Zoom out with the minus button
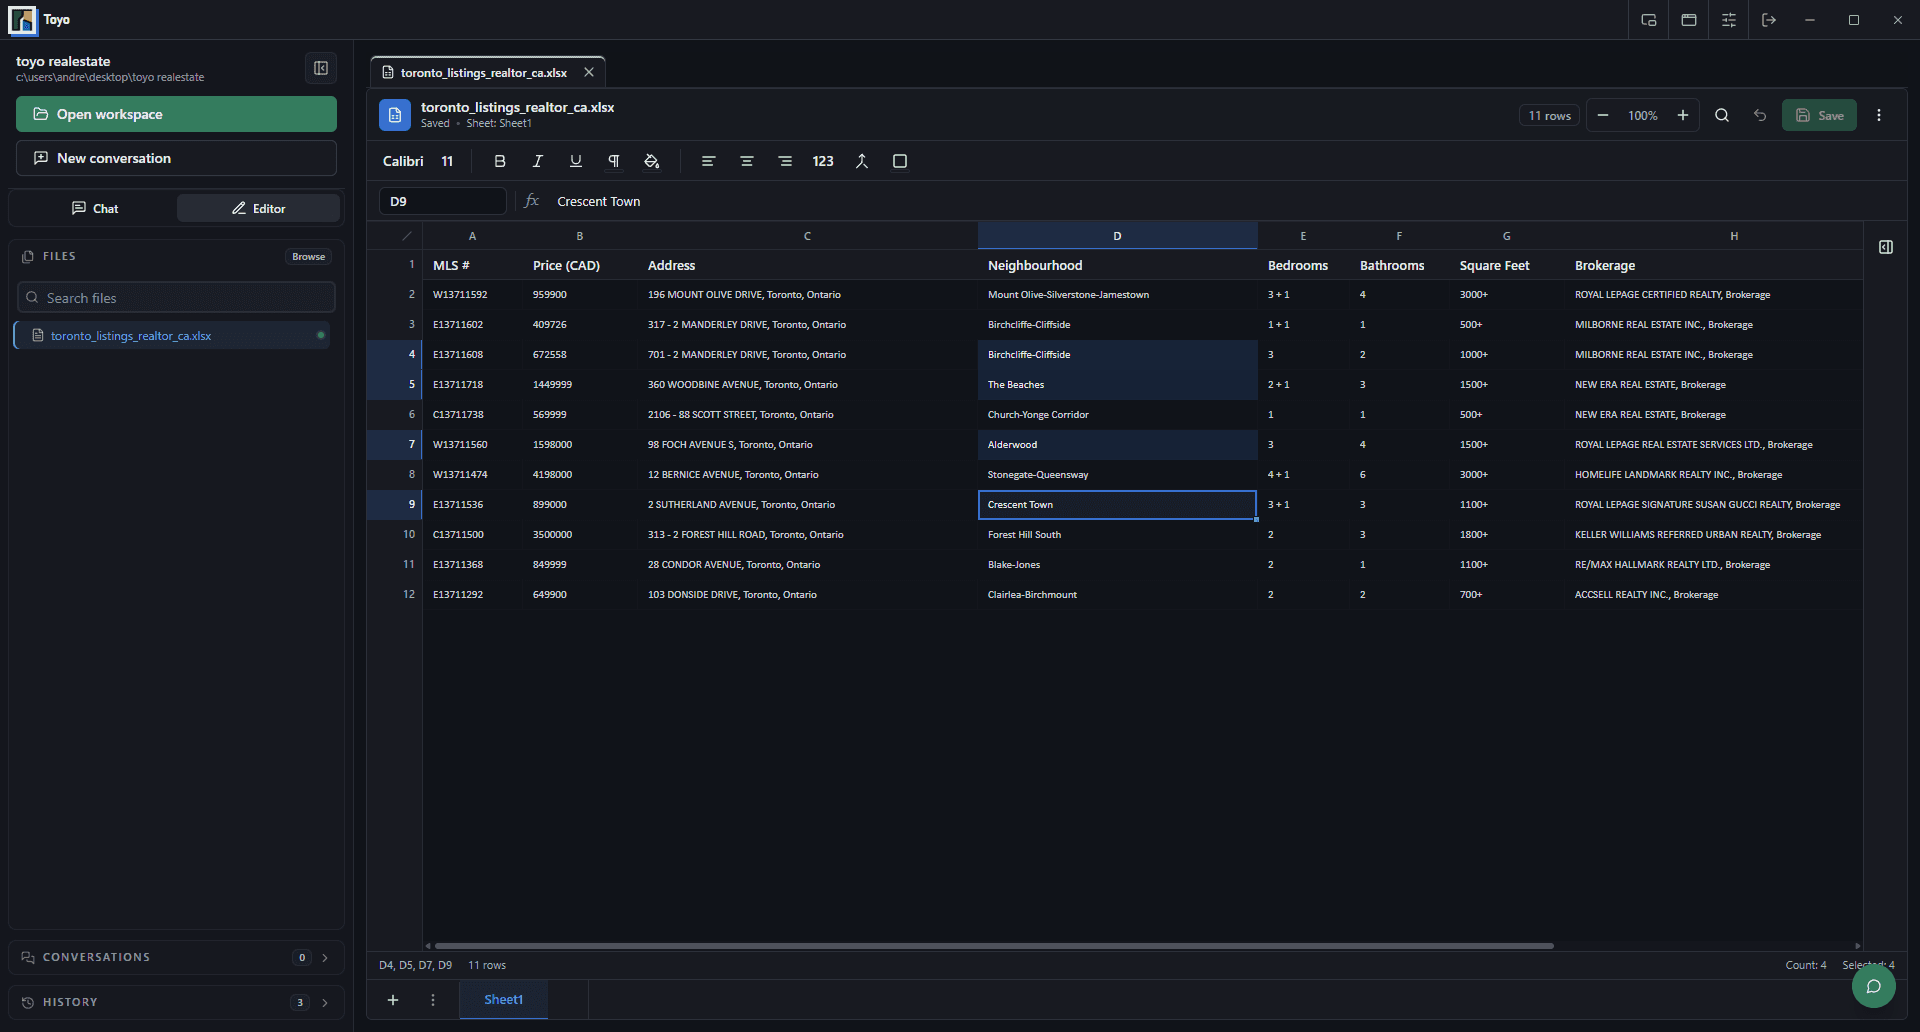The height and width of the screenshot is (1032, 1920). click(x=1603, y=115)
